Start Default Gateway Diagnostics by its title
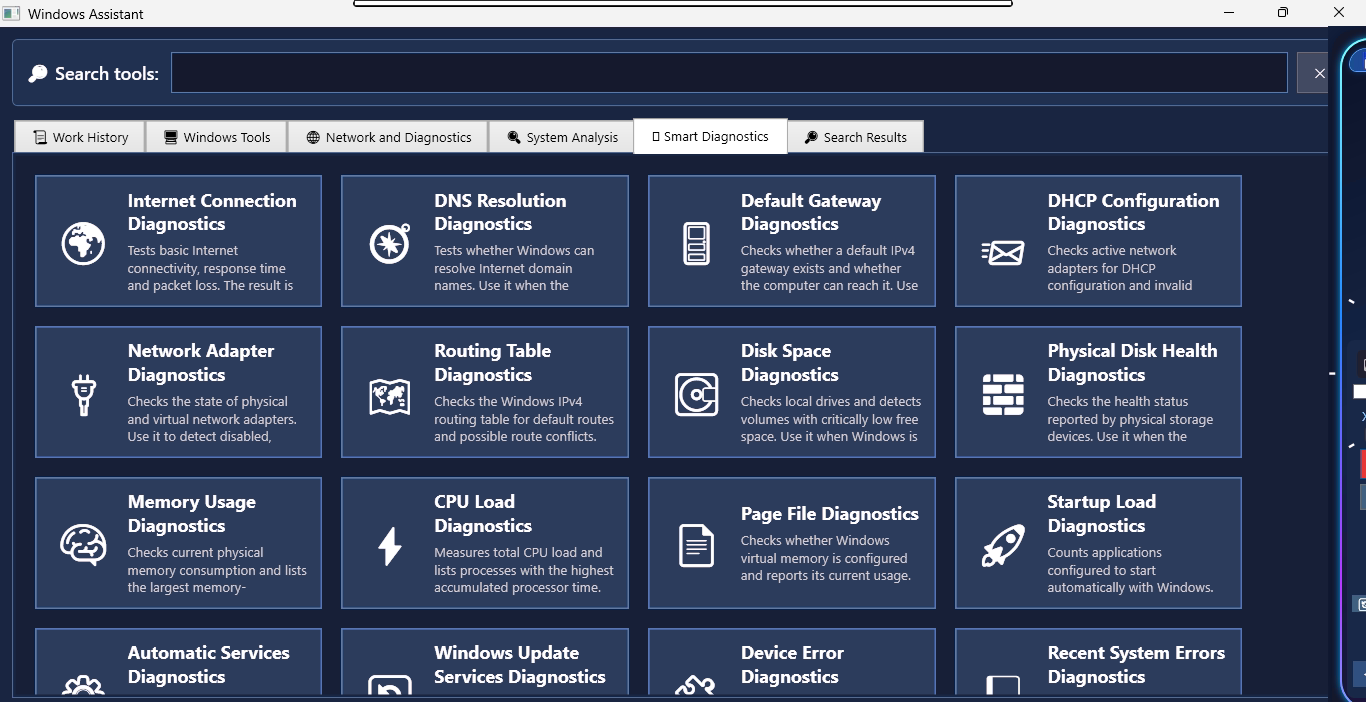Viewport: 1366px width, 702px height. (811, 212)
